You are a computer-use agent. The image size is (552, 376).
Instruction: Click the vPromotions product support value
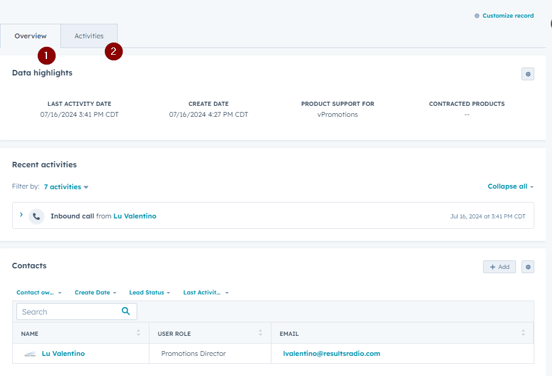point(337,115)
